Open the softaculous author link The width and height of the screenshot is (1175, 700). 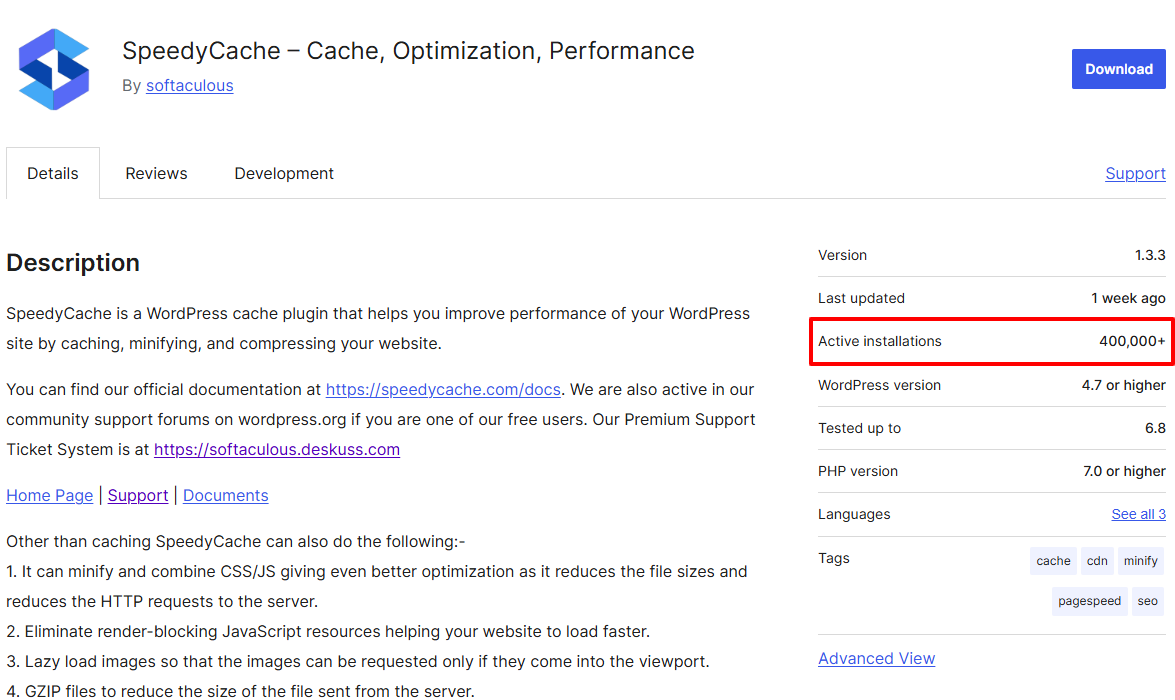[190, 85]
